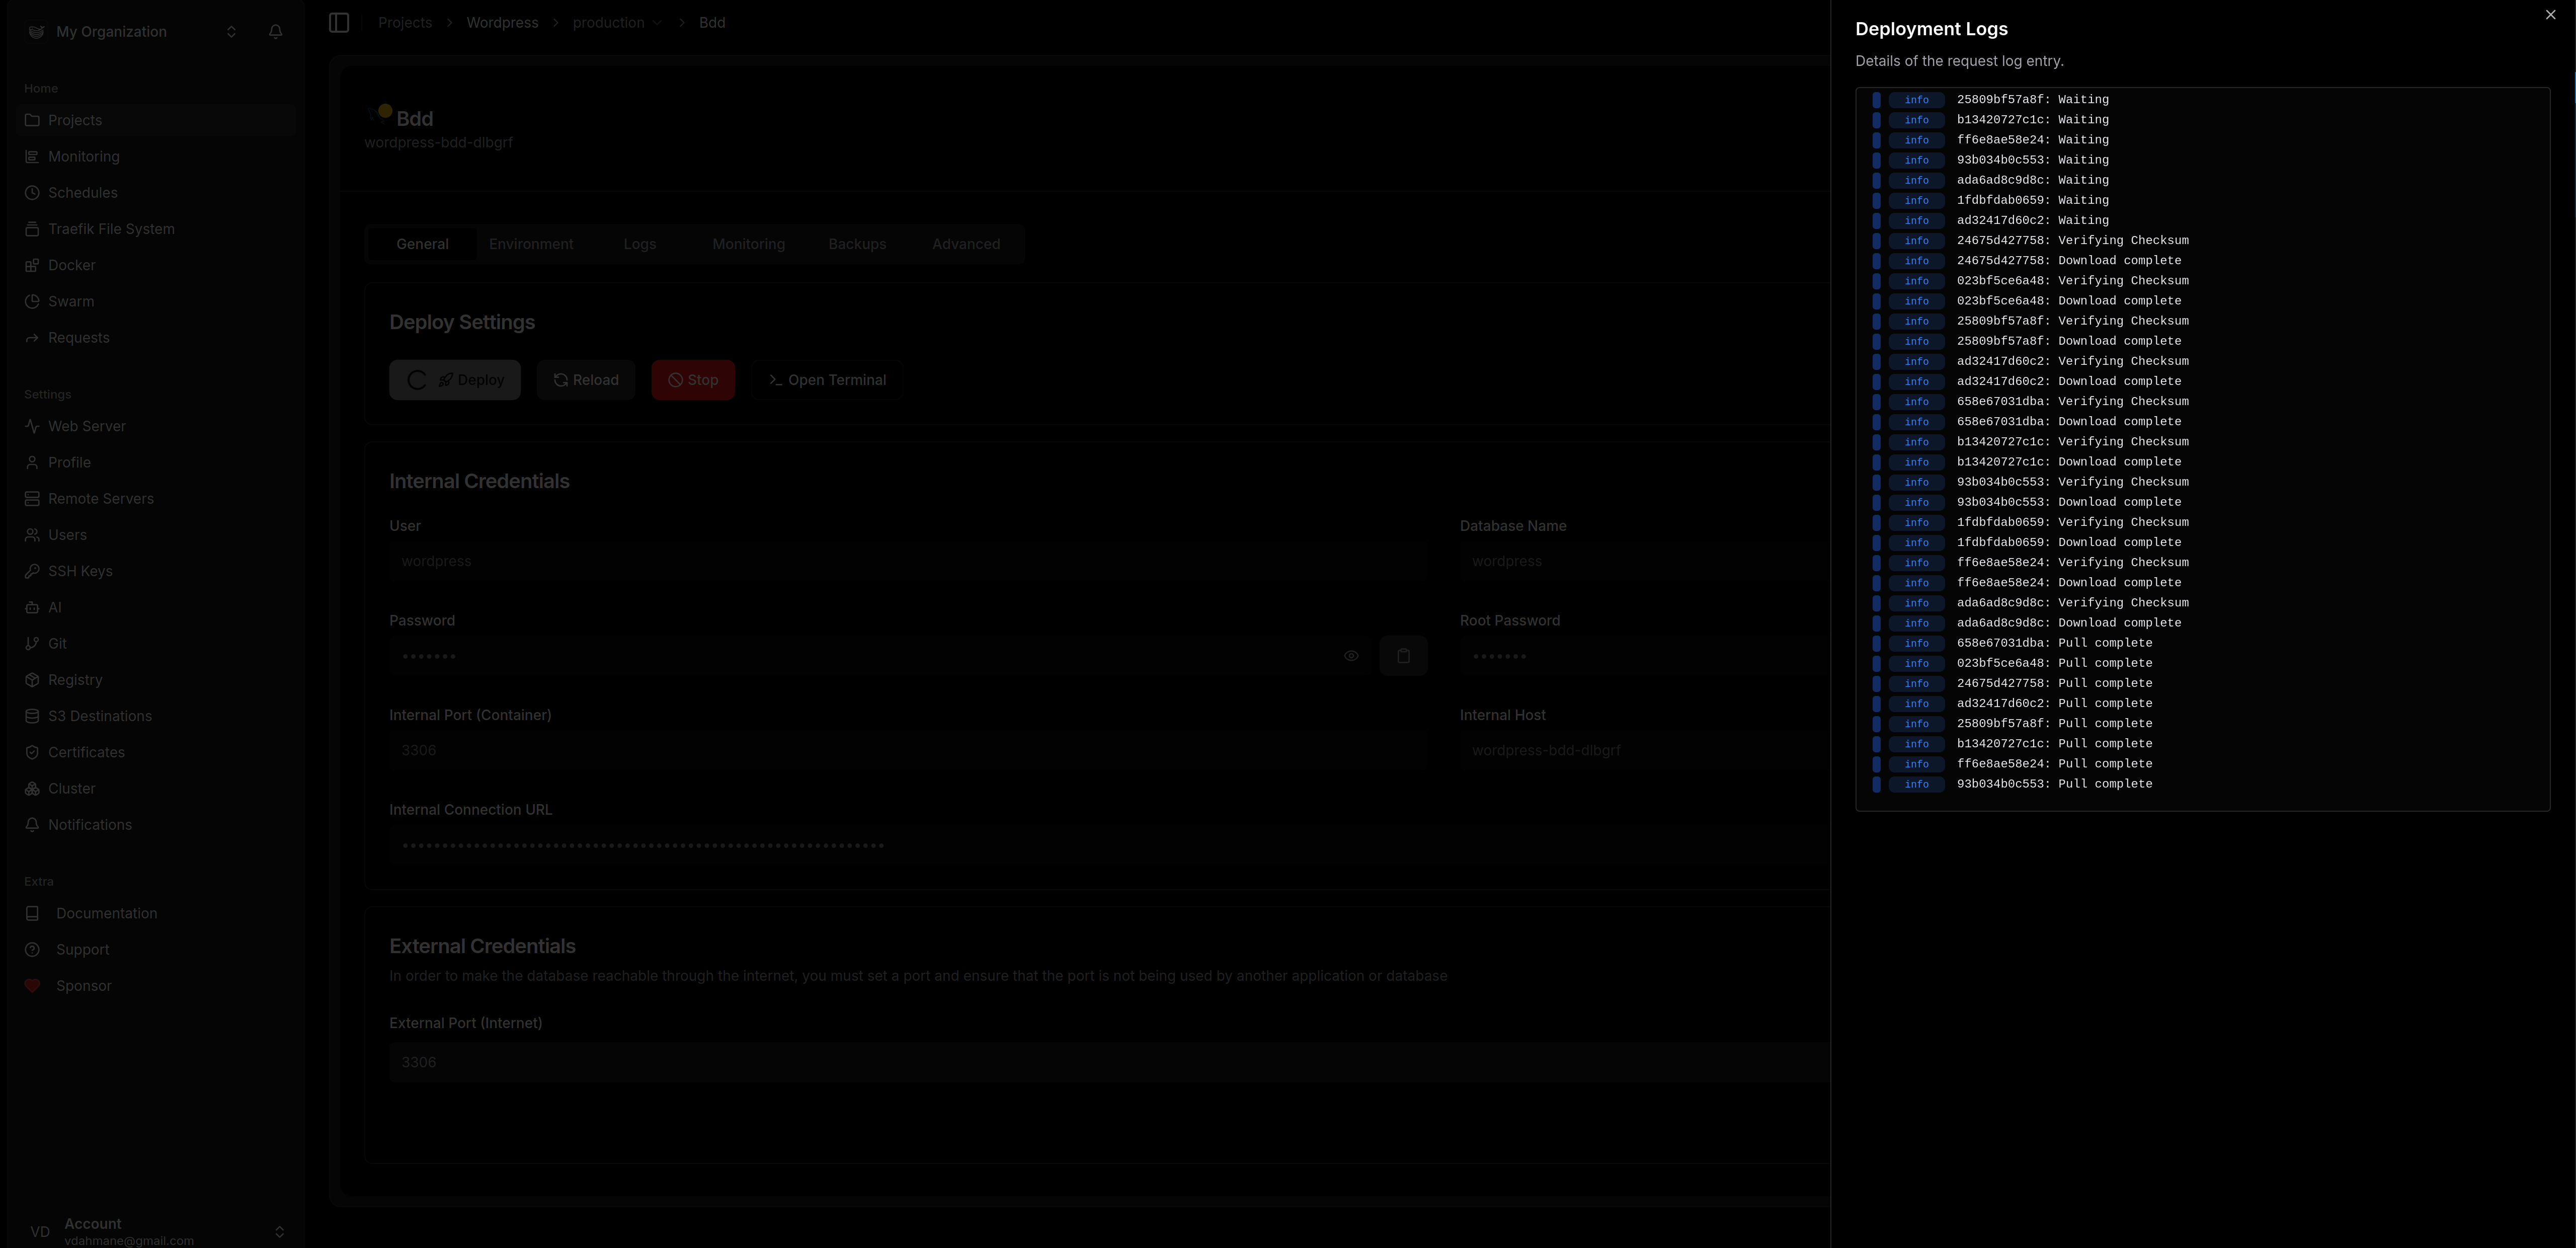Image resolution: width=2576 pixels, height=1248 pixels.
Task: Expand the Account menu chevron
Action: tap(279, 1232)
